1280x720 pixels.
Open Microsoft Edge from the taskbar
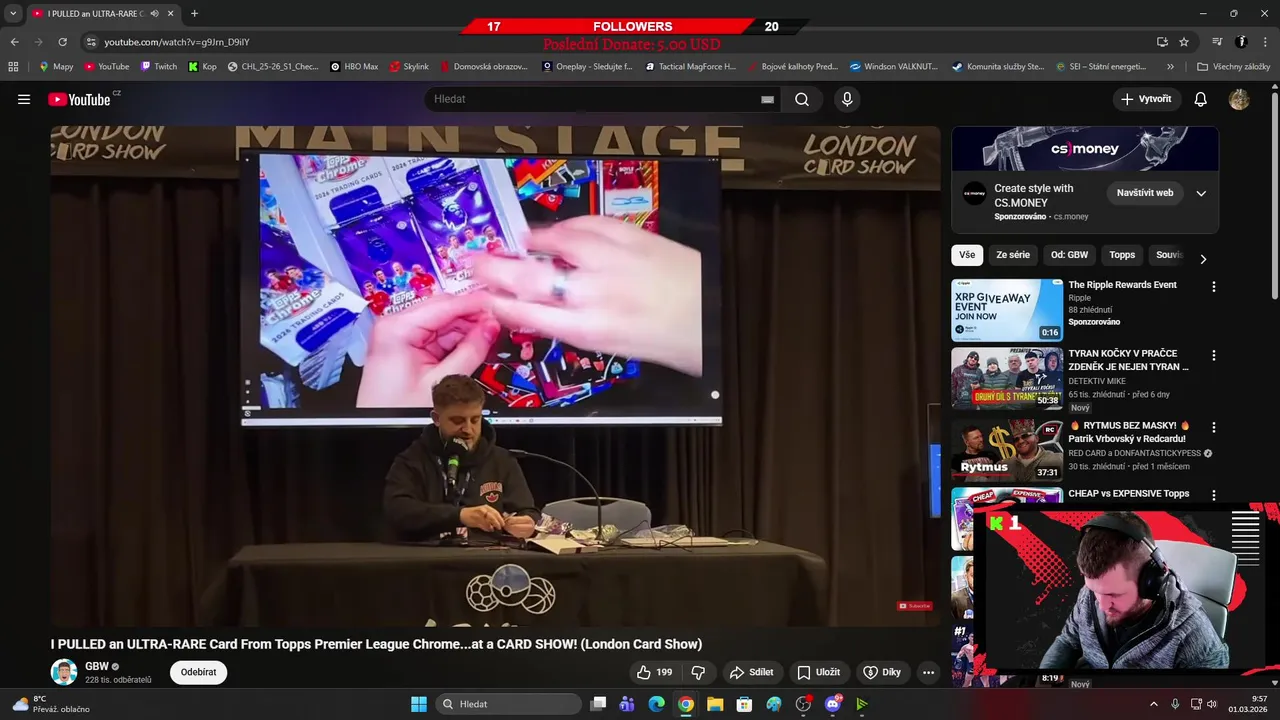pyautogui.click(x=656, y=704)
